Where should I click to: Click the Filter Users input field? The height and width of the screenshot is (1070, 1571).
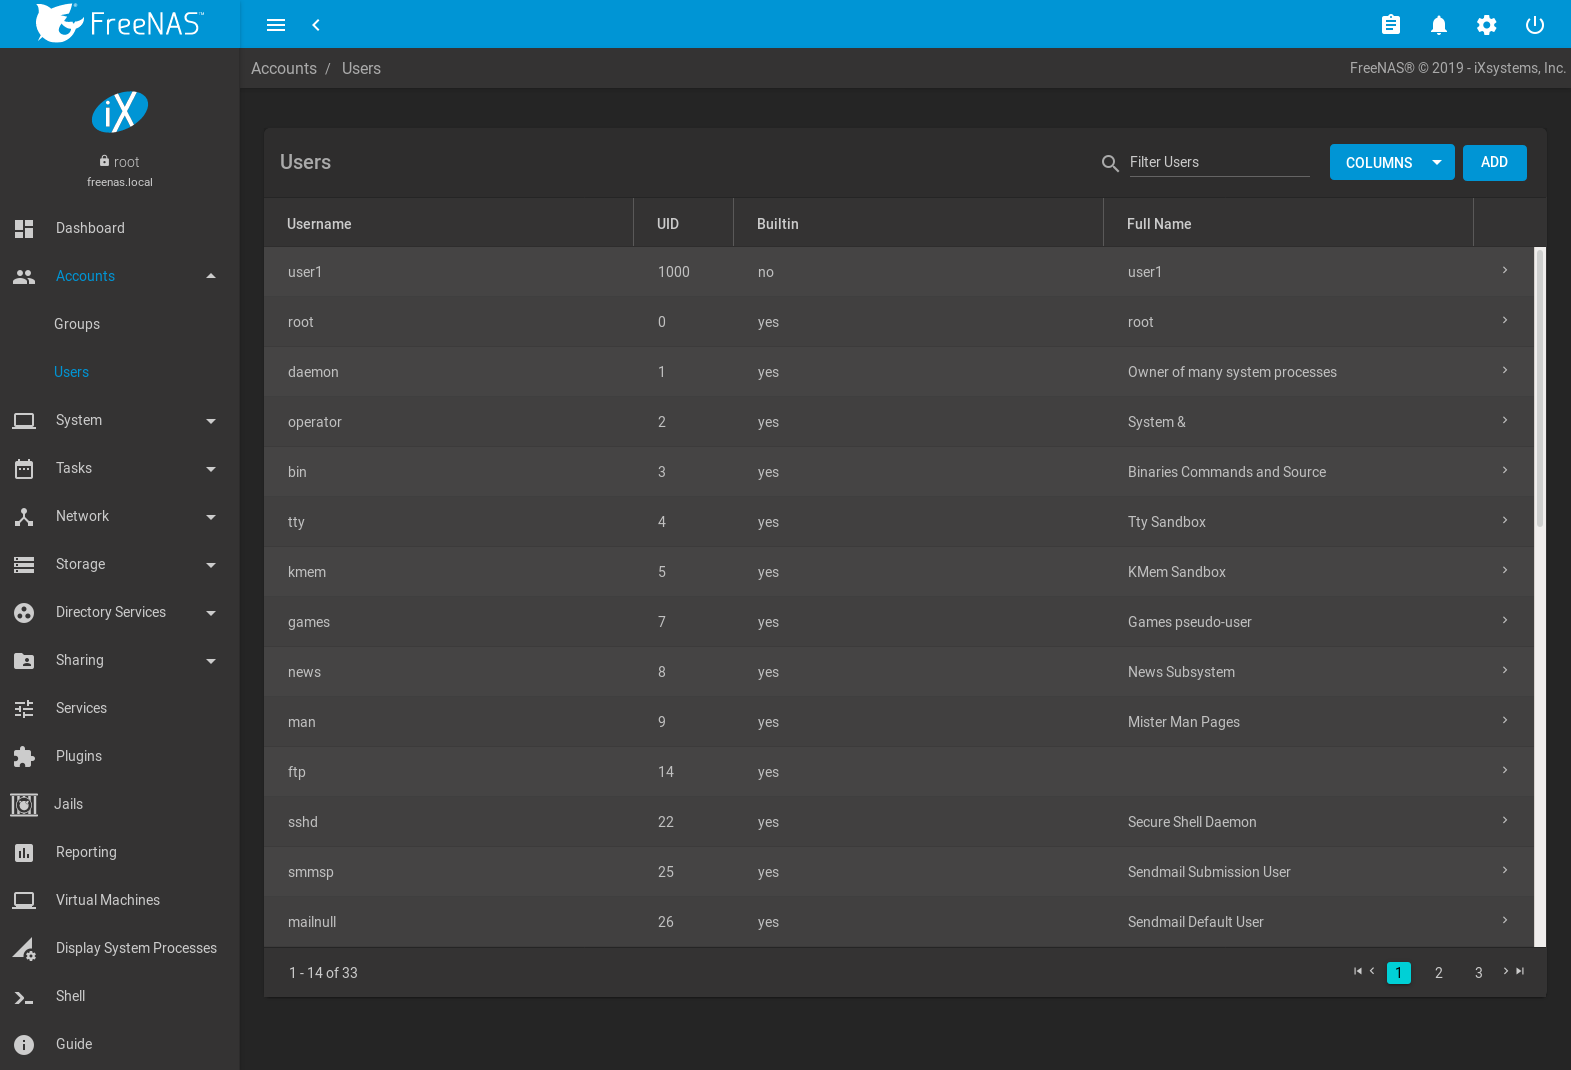[1219, 163]
